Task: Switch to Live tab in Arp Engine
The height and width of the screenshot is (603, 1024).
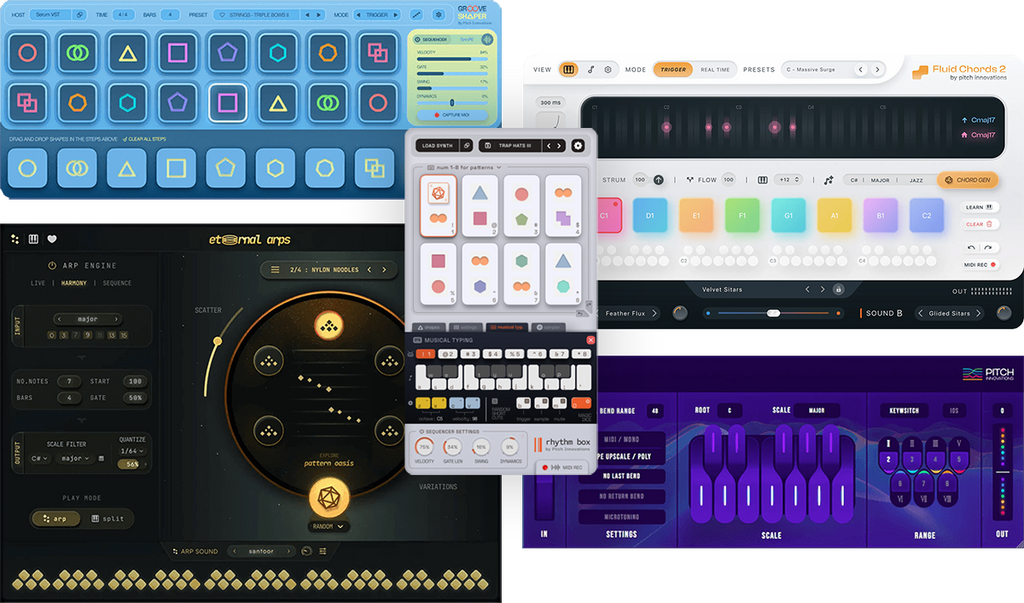Action: pyautogui.click(x=38, y=283)
